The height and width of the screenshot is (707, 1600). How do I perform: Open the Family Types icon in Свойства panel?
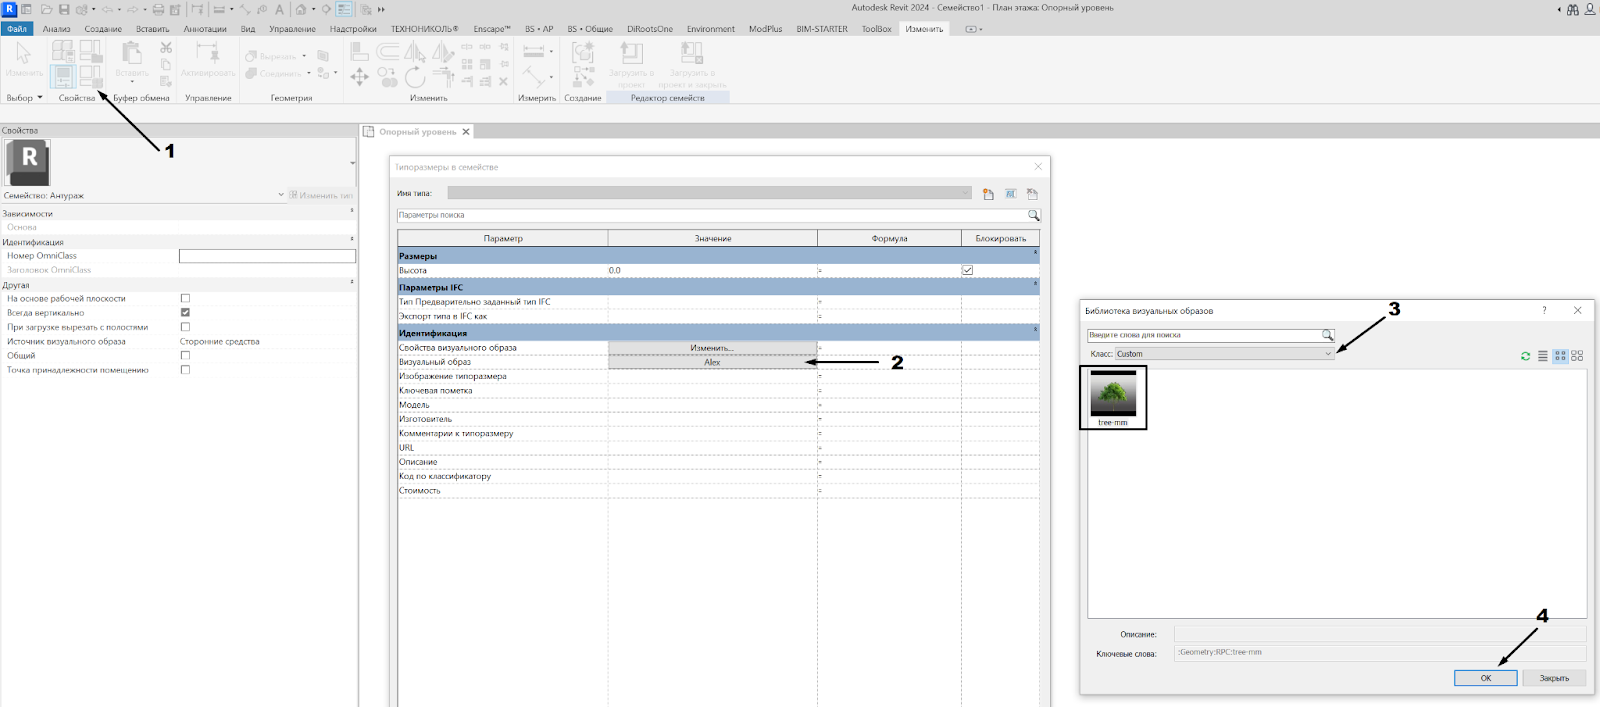point(91,75)
